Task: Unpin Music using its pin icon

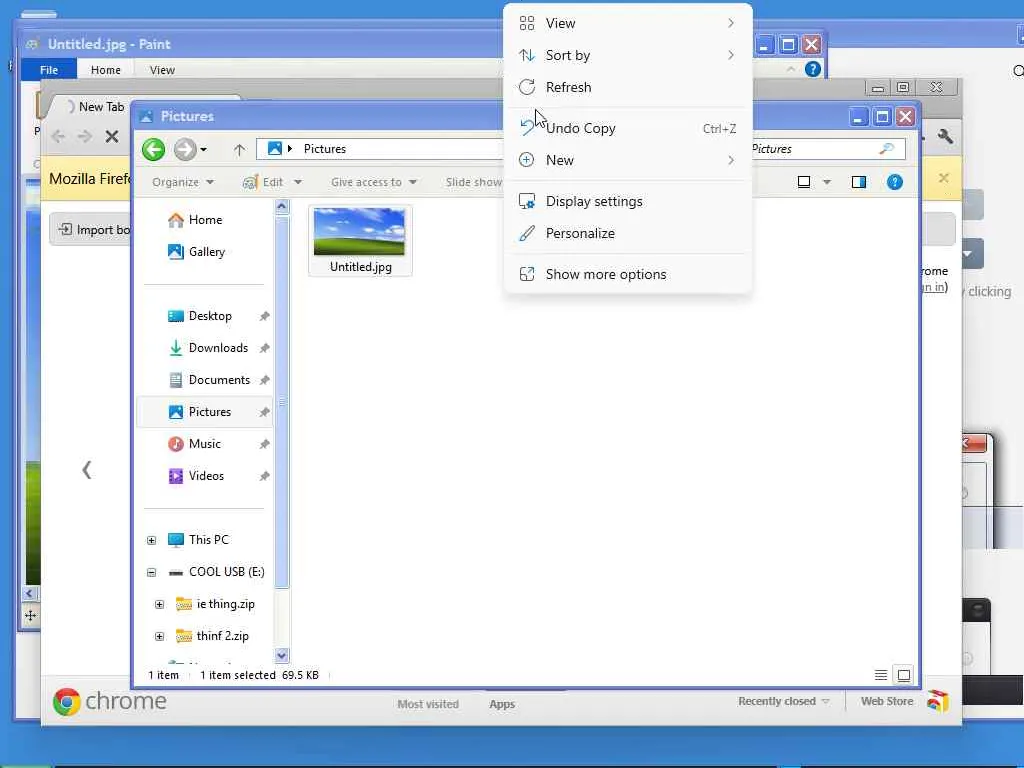Action: [264, 444]
